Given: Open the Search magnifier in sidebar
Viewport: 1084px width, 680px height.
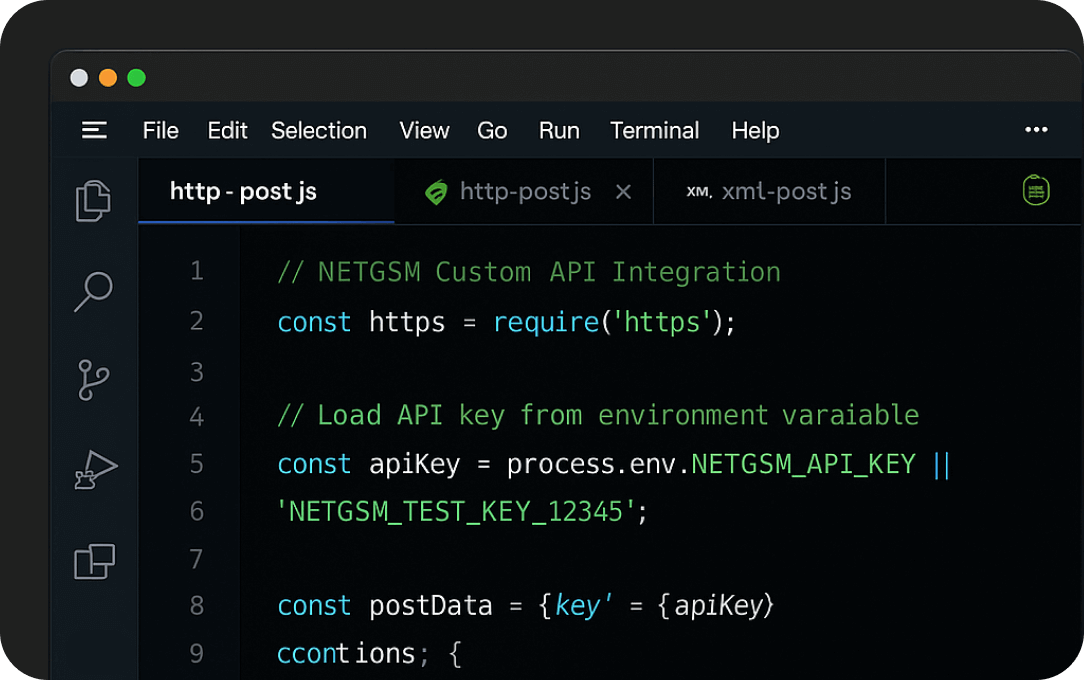Looking at the screenshot, I should (x=93, y=291).
